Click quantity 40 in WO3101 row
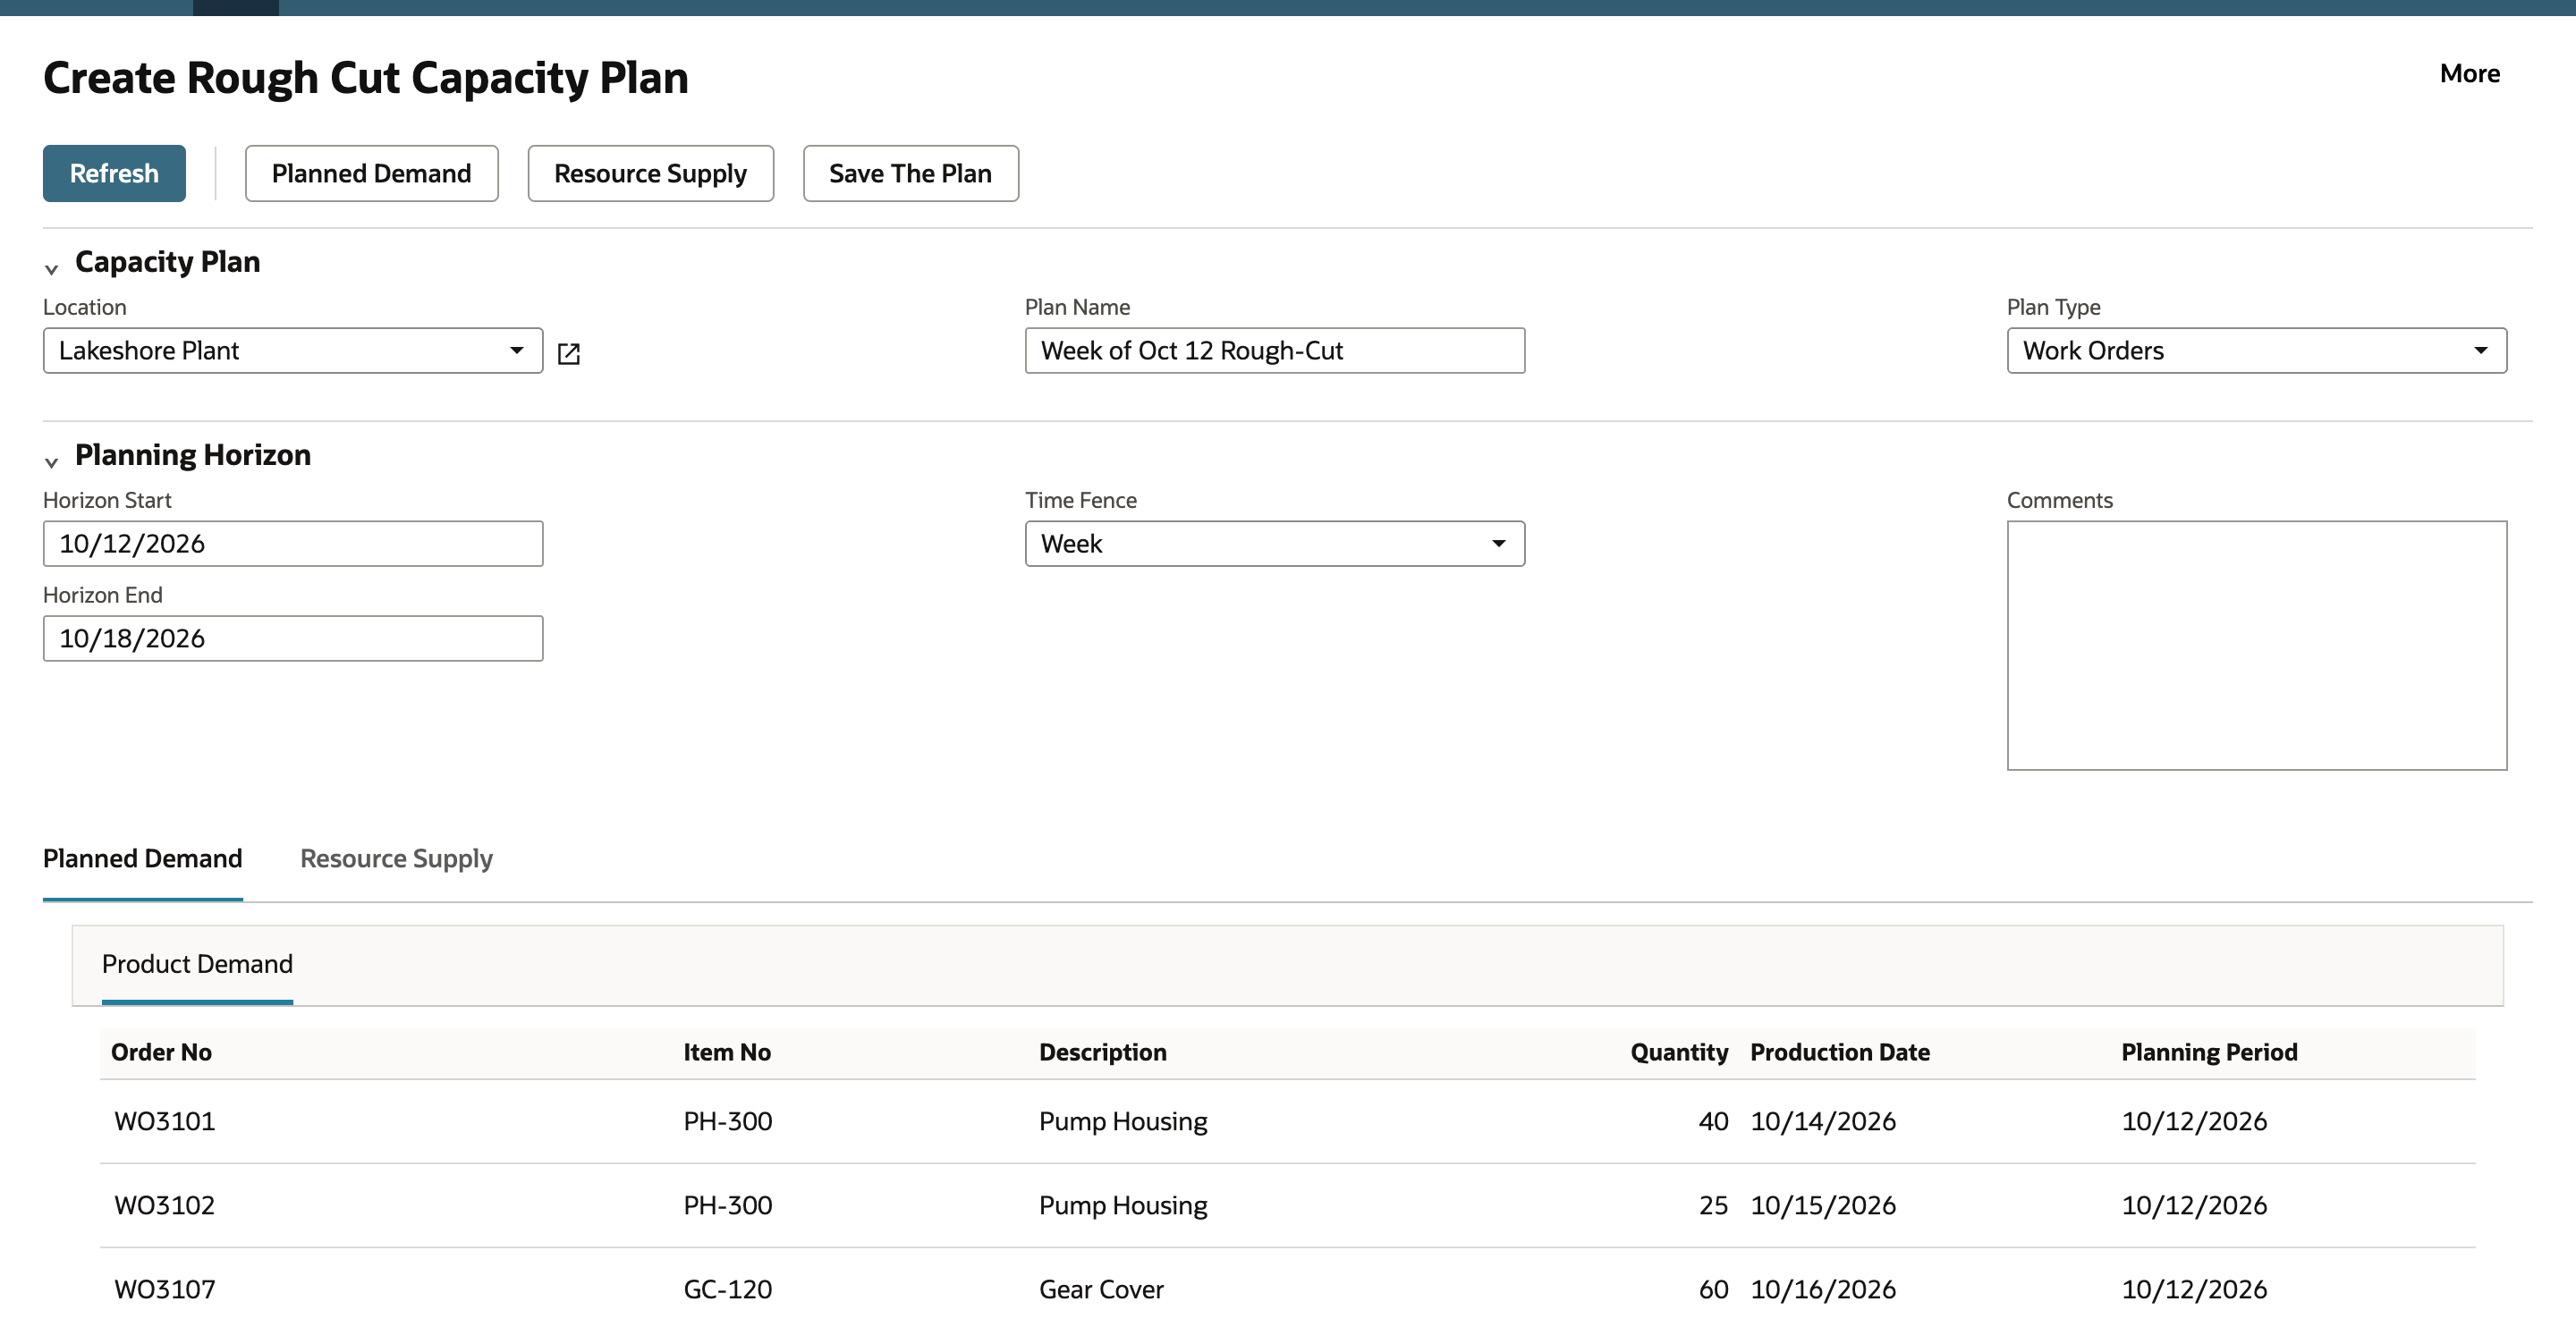 (1713, 1121)
